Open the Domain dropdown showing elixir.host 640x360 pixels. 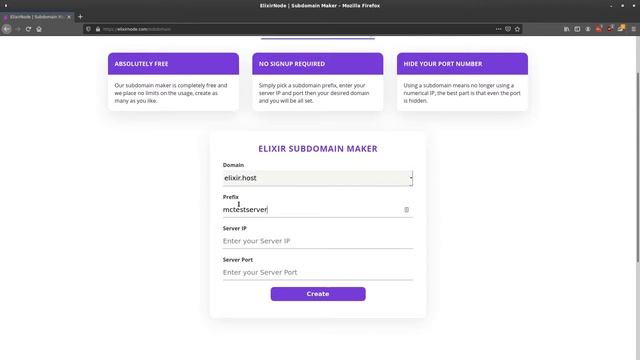click(318, 178)
